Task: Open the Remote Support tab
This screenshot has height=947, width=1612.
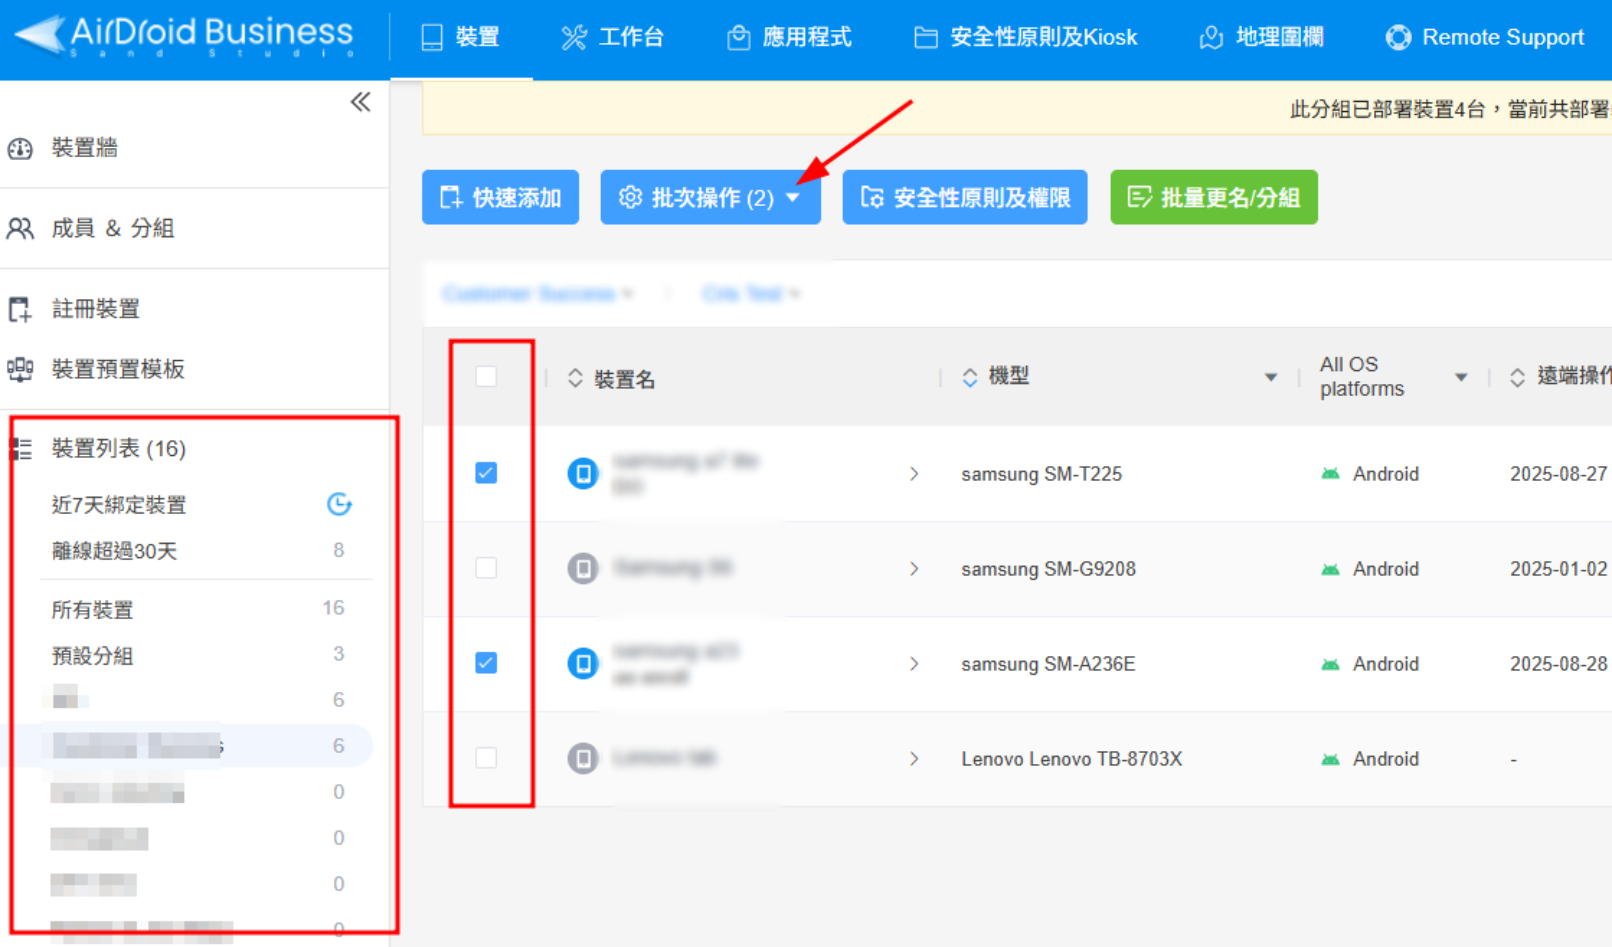Action: point(1485,38)
